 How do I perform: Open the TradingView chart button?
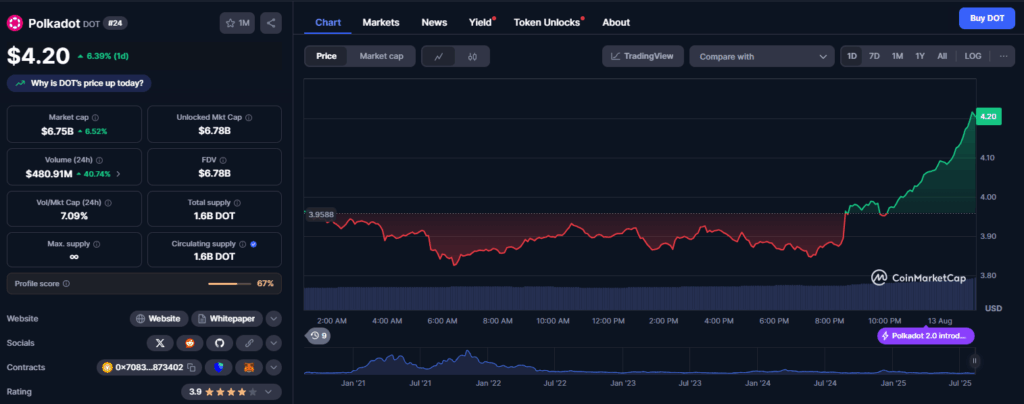(643, 56)
